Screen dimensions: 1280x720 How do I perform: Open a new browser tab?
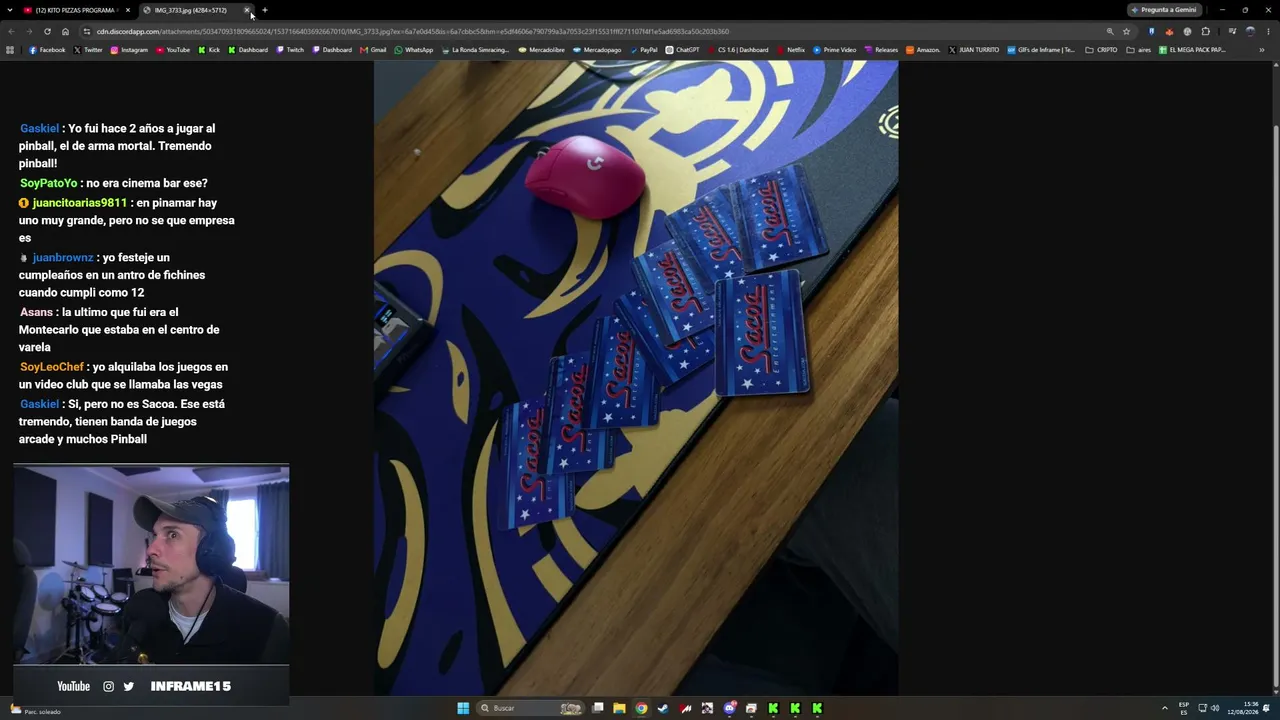pyautogui.click(x=265, y=10)
